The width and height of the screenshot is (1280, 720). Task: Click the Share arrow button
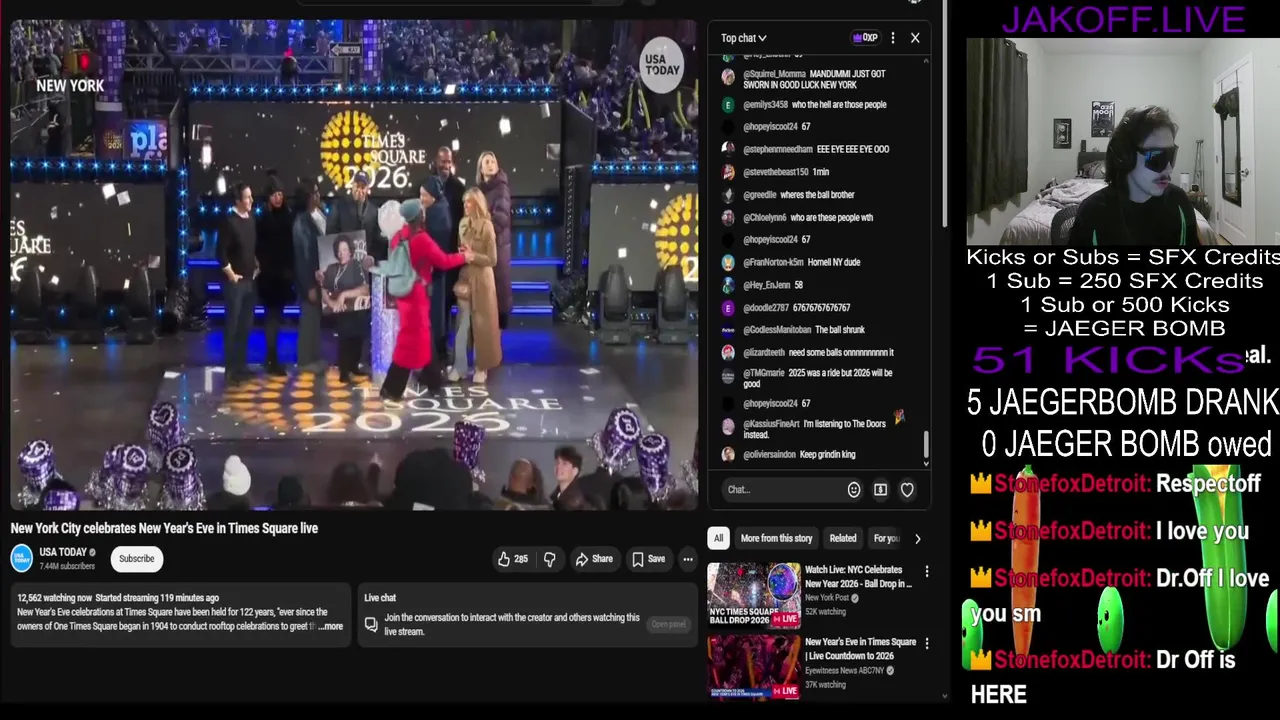coord(594,559)
